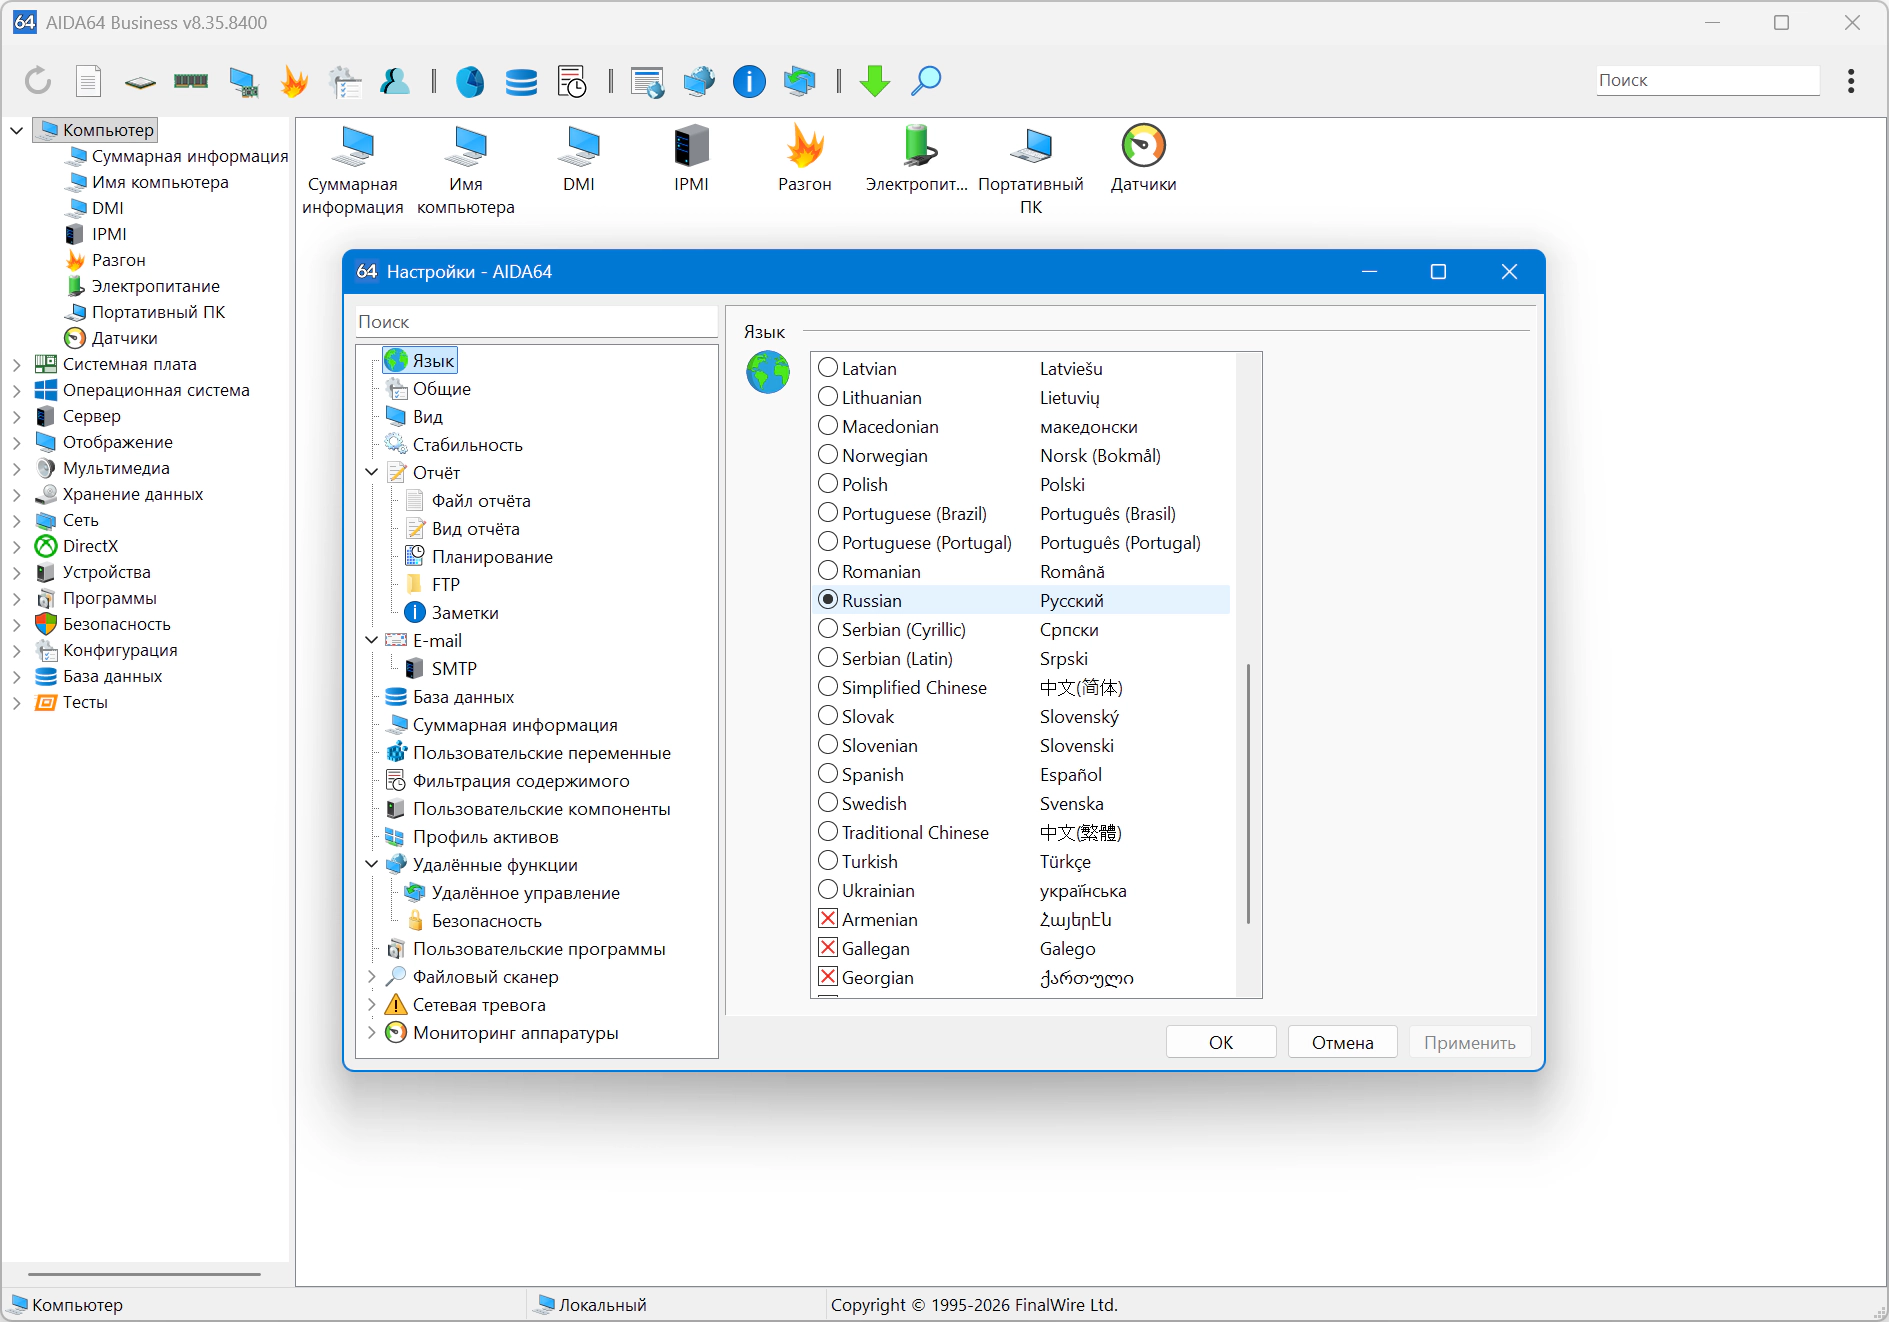The image size is (1889, 1322).
Task: Click the scheduled report clock icon
Action: tap(572, 81)
